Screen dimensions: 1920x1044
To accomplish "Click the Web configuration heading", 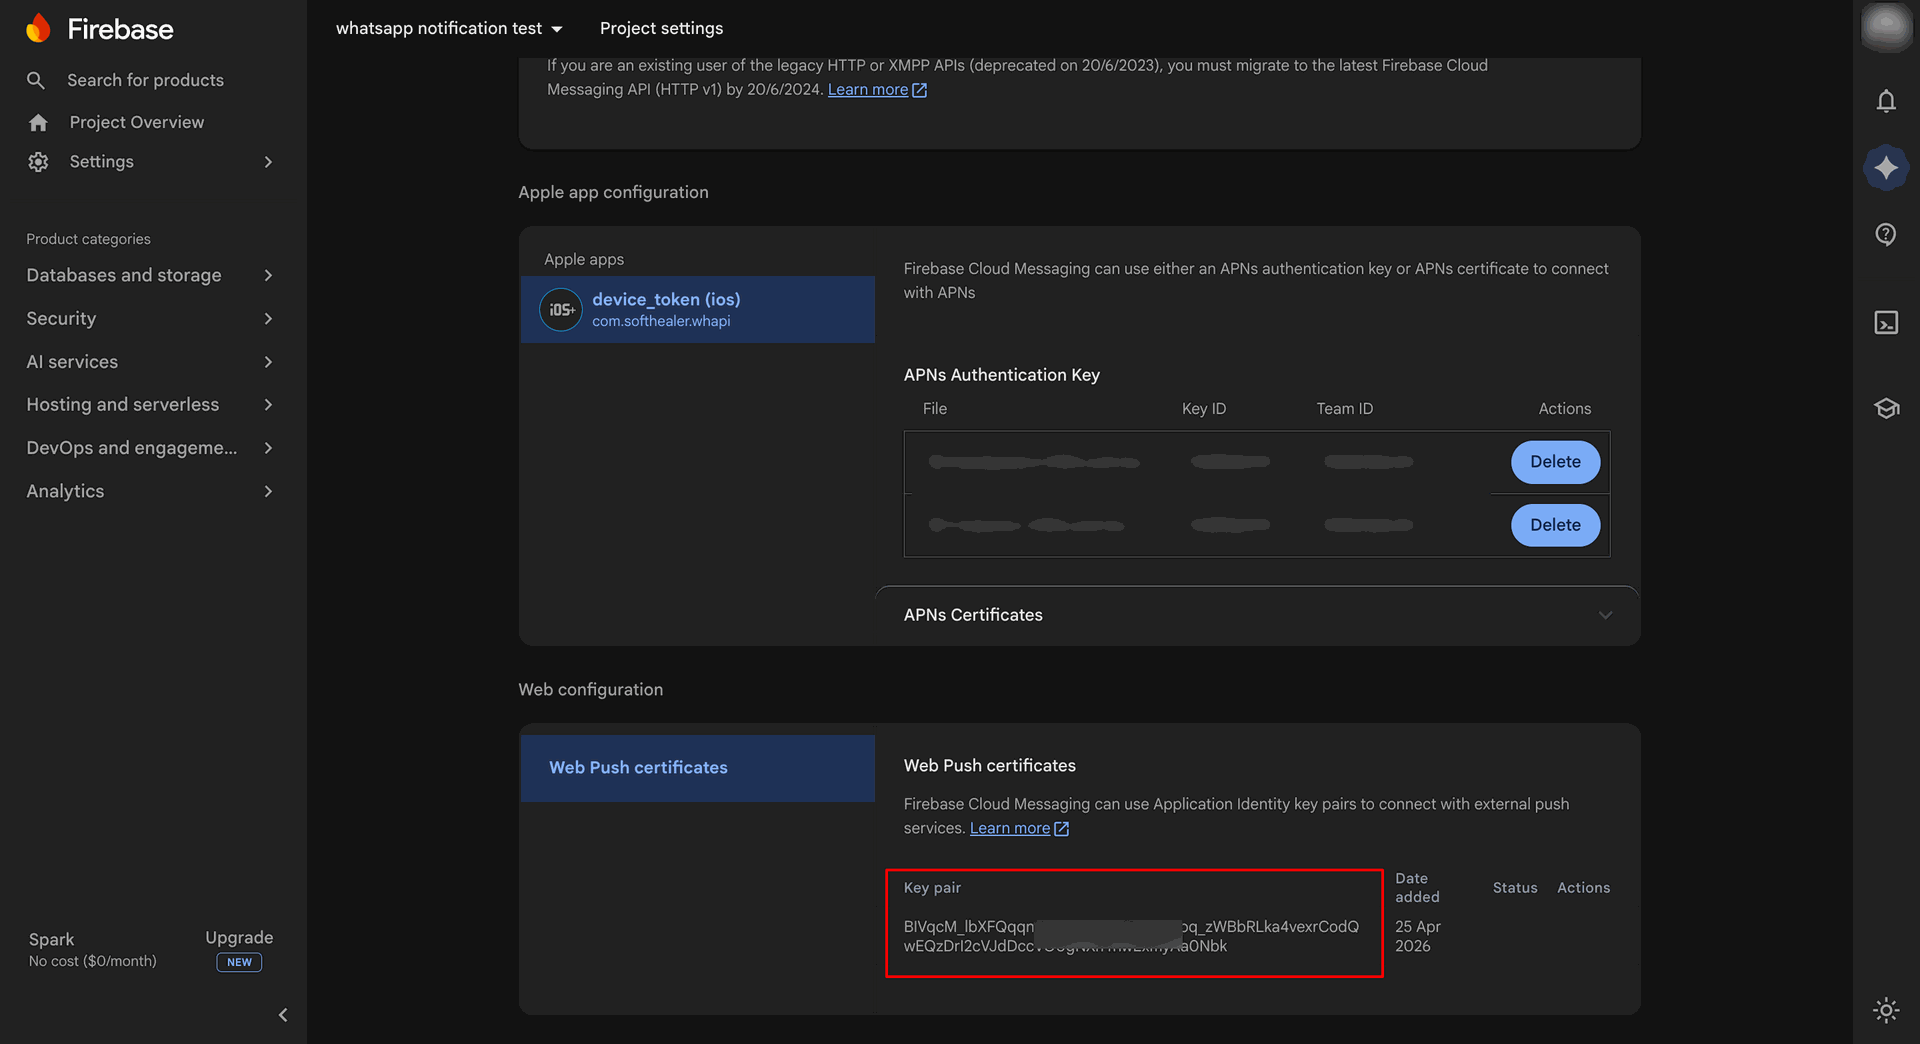I will 591,690.
